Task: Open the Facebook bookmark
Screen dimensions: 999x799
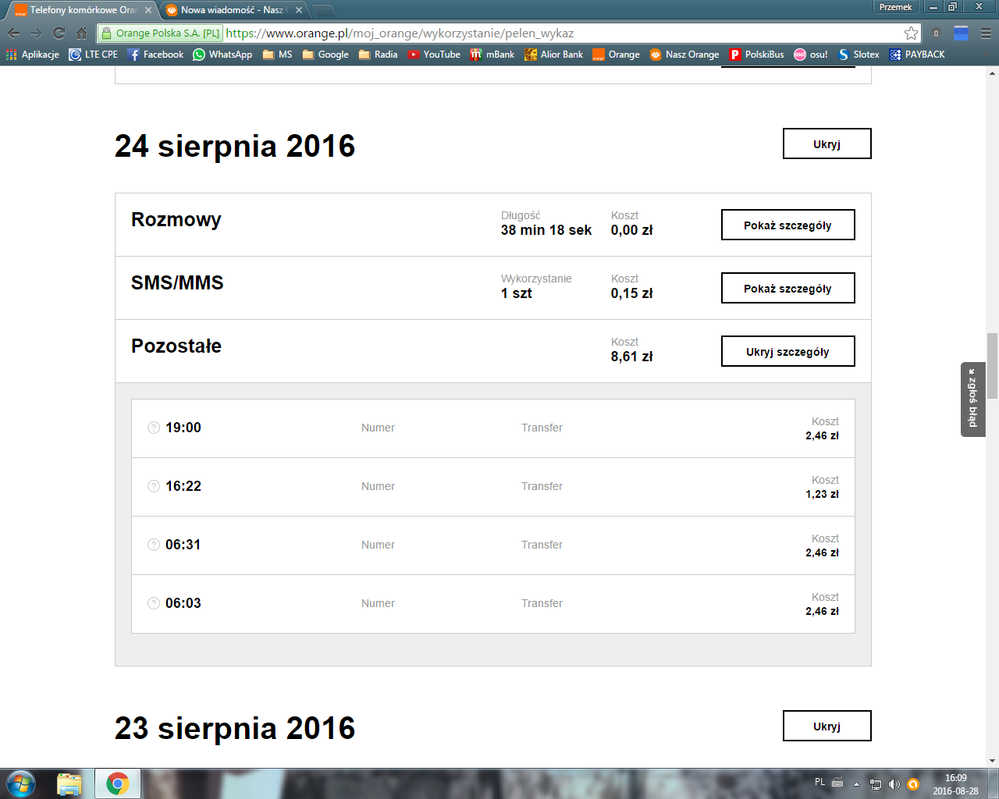Action: (x=155, y=55)
